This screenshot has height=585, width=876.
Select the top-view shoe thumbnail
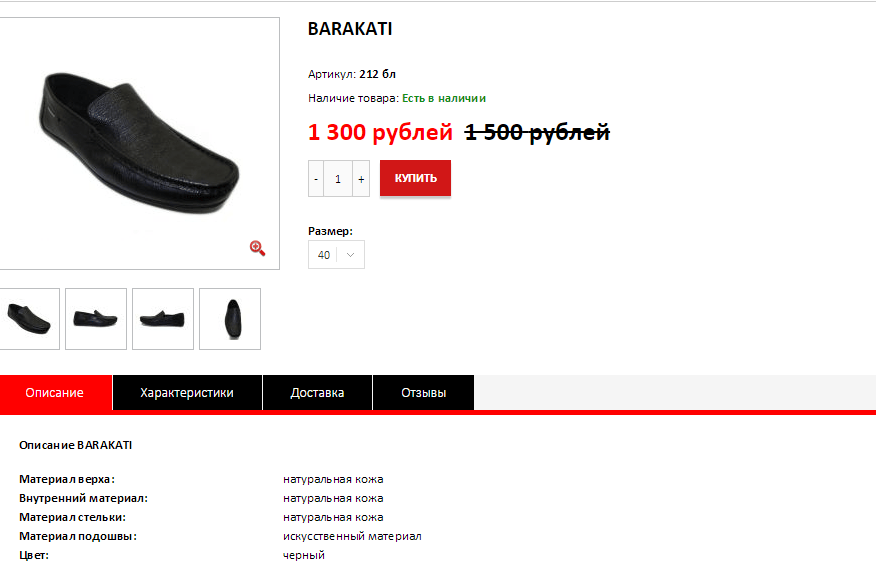[x=230, y=319]
